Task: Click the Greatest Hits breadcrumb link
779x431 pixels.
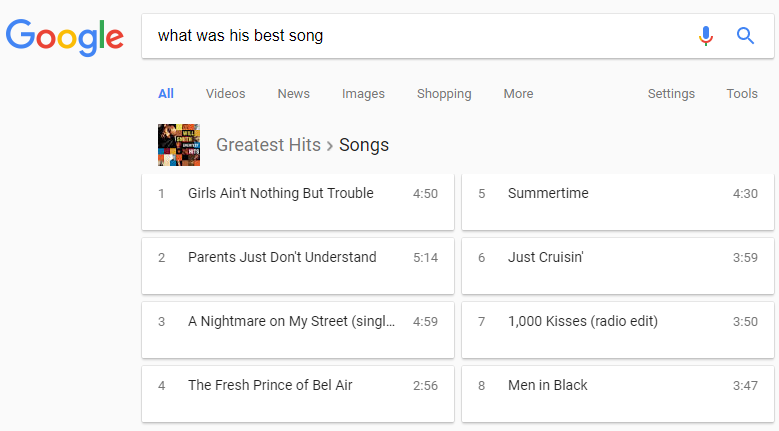Action: tap(268, 145)
